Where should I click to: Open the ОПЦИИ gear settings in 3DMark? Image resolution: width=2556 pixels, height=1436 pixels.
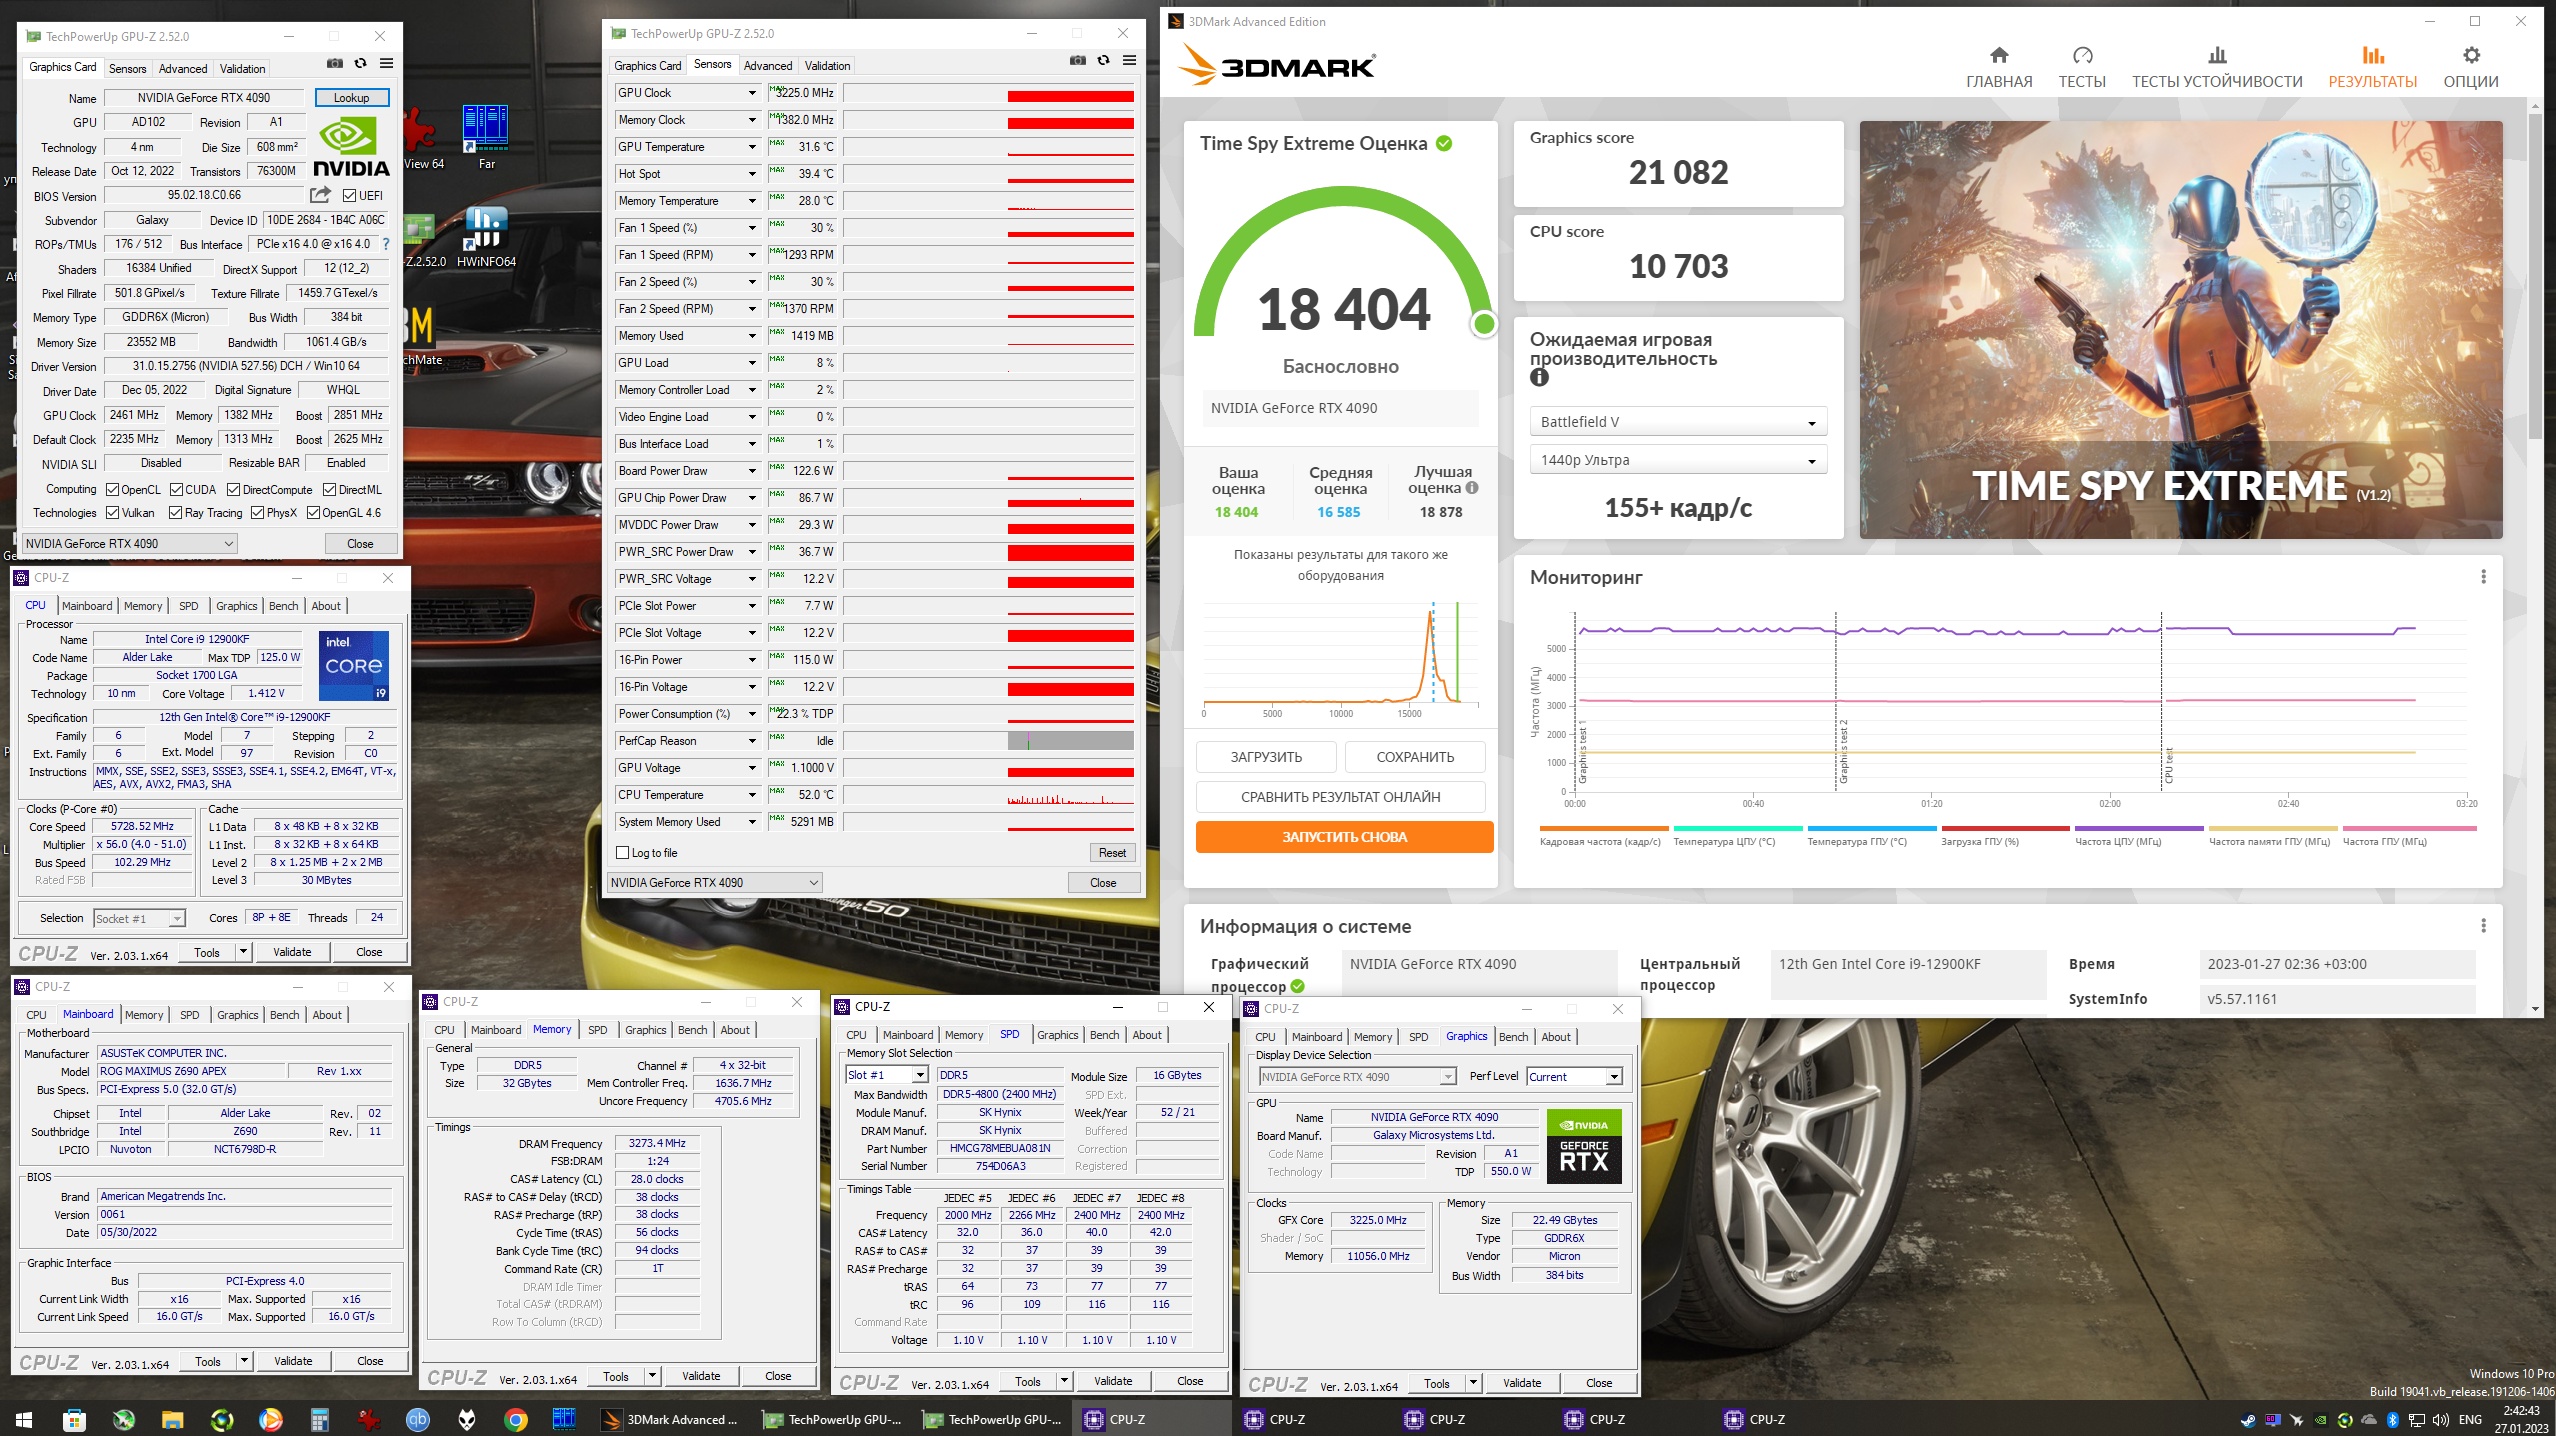[x=2471, y=56]
